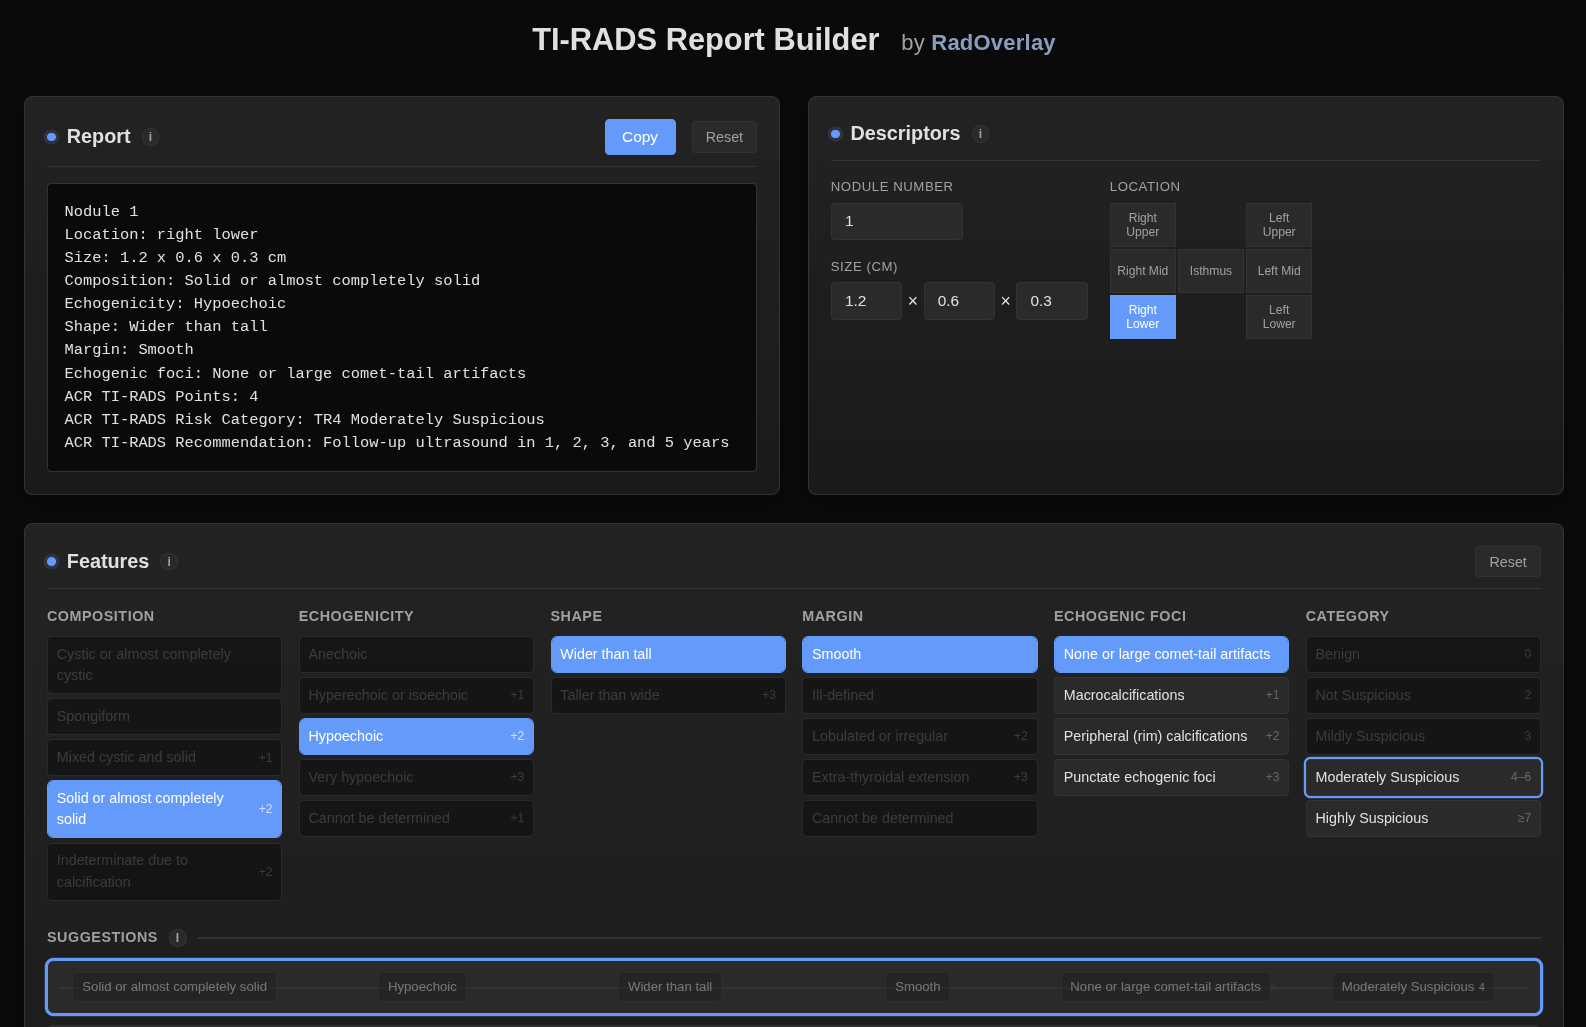Toggle the Hypochoic echogenicity option
Viewport: 1586px width, 1027px height.
[x=416, y=736]
